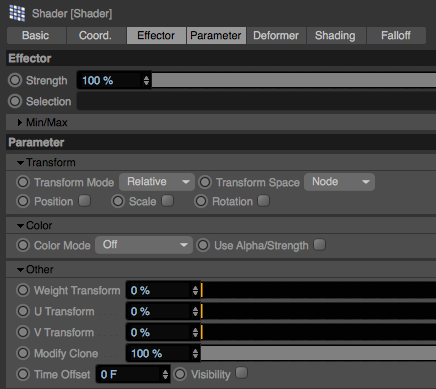This screenshot has width=436, height=389.
Task: Click the U Transform slider bar
Action: pyautogui.click(x=318, y=311)
